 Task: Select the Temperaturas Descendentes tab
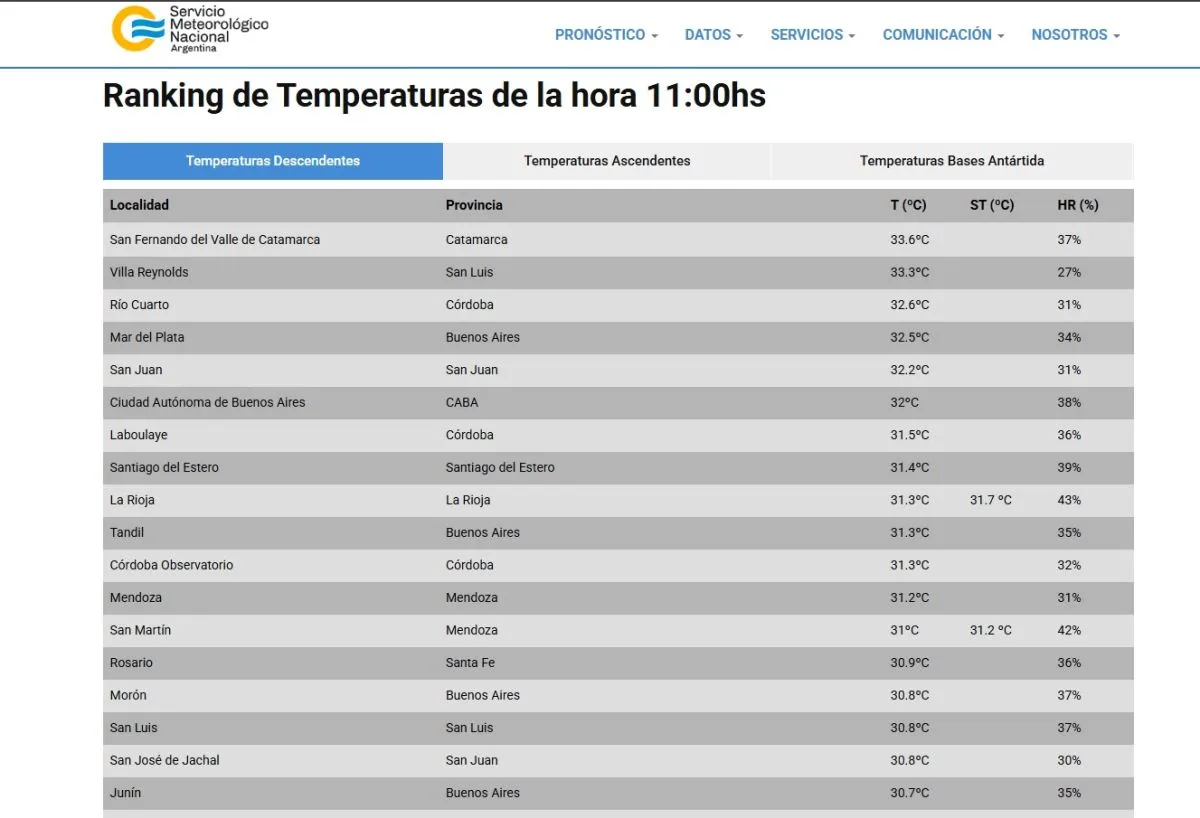273,161
